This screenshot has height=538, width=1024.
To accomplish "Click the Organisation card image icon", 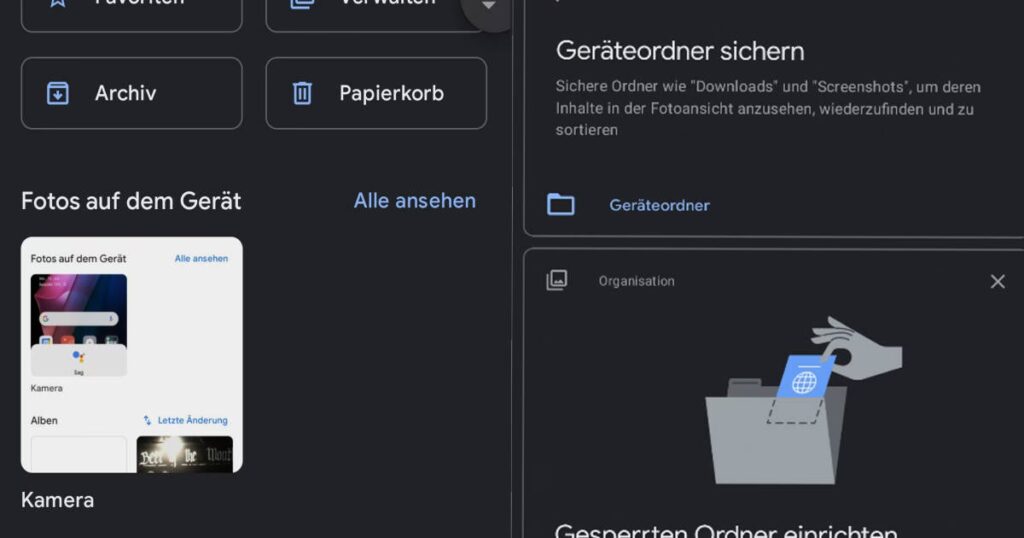I will click(557, 281).
